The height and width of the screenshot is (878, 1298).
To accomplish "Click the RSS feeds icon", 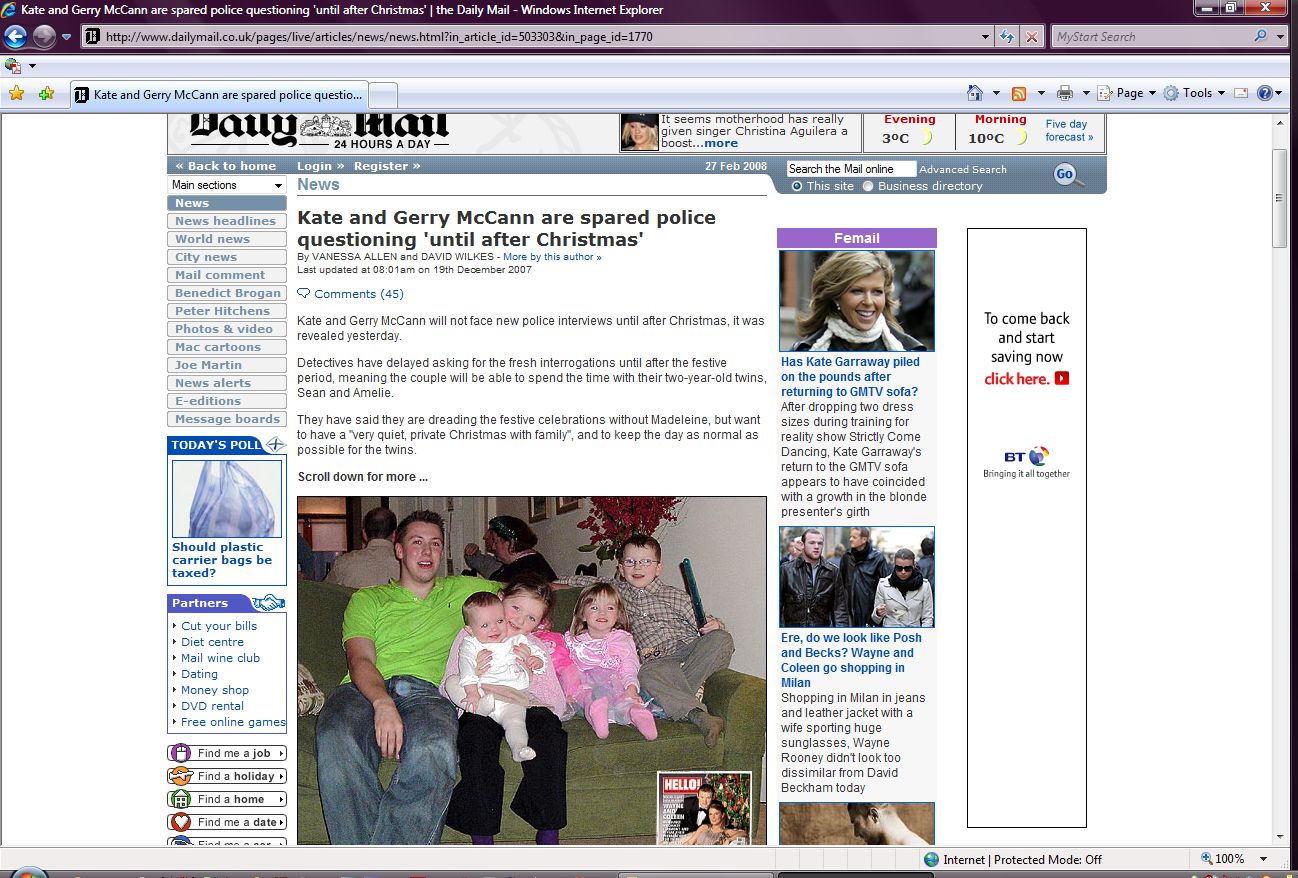I will pyautogui.click(x=1019, y=93).
